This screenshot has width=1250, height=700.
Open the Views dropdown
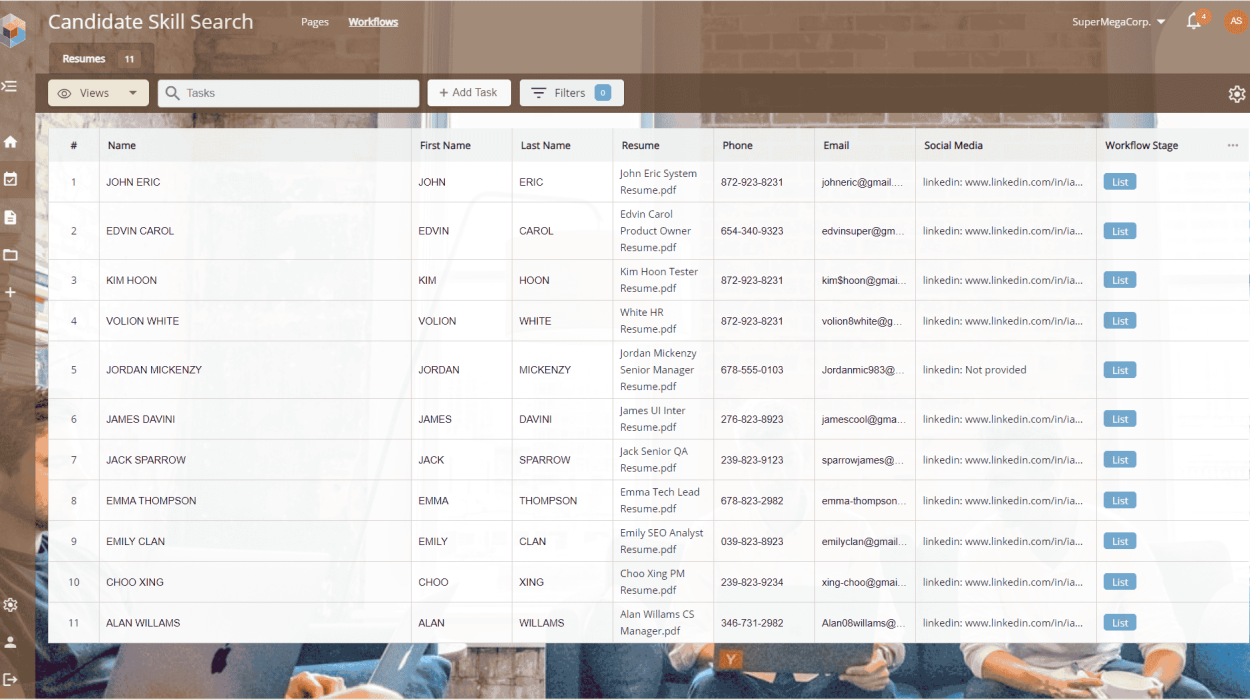coord(97,92)
